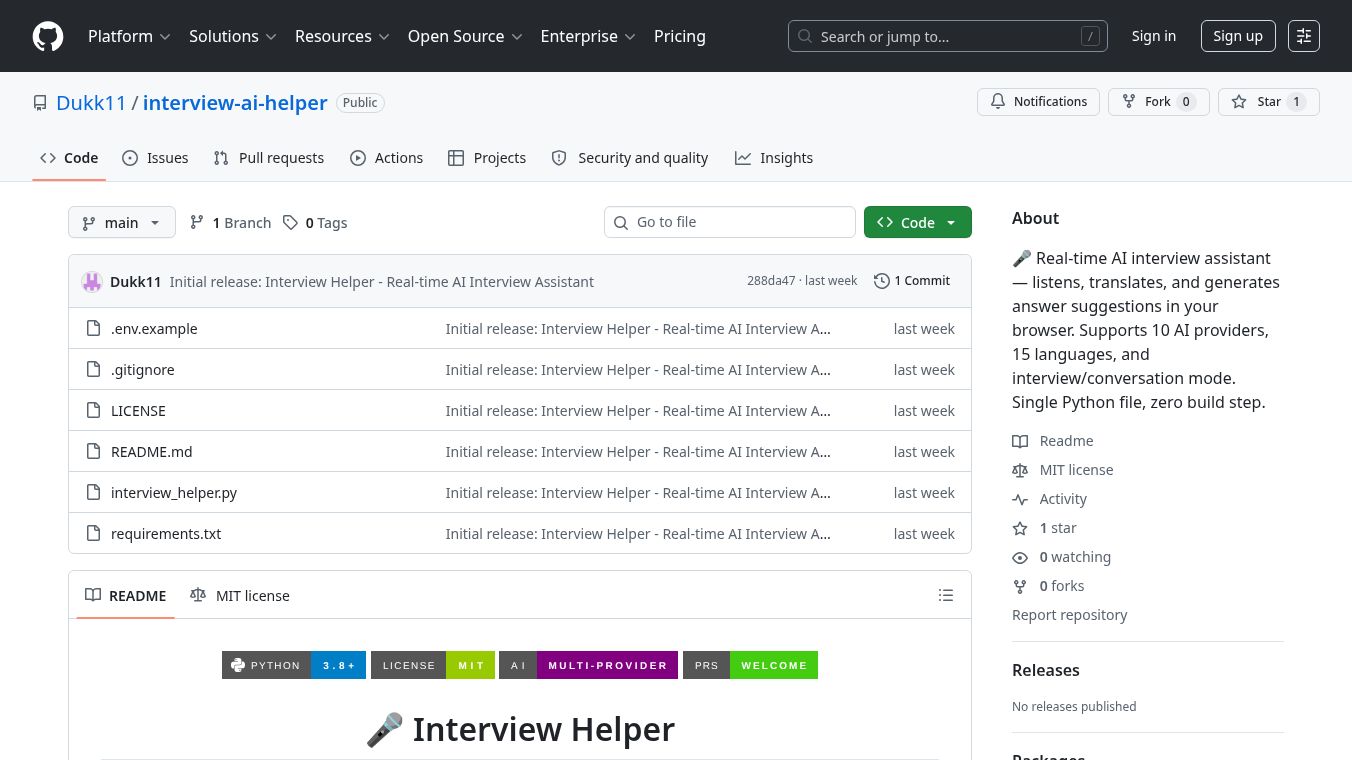
Task: Click the file icon beside interview_helper.py
Action: 93,493
